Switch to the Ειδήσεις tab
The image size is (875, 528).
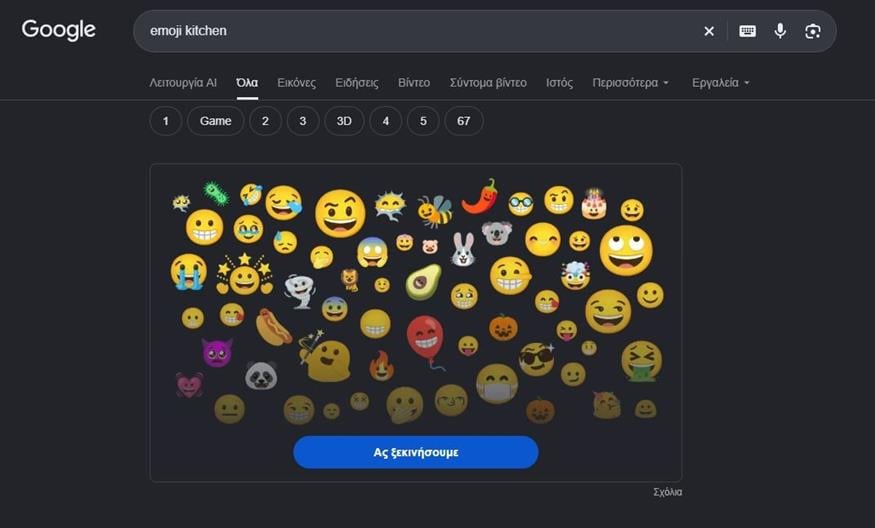tap(357, 83)
